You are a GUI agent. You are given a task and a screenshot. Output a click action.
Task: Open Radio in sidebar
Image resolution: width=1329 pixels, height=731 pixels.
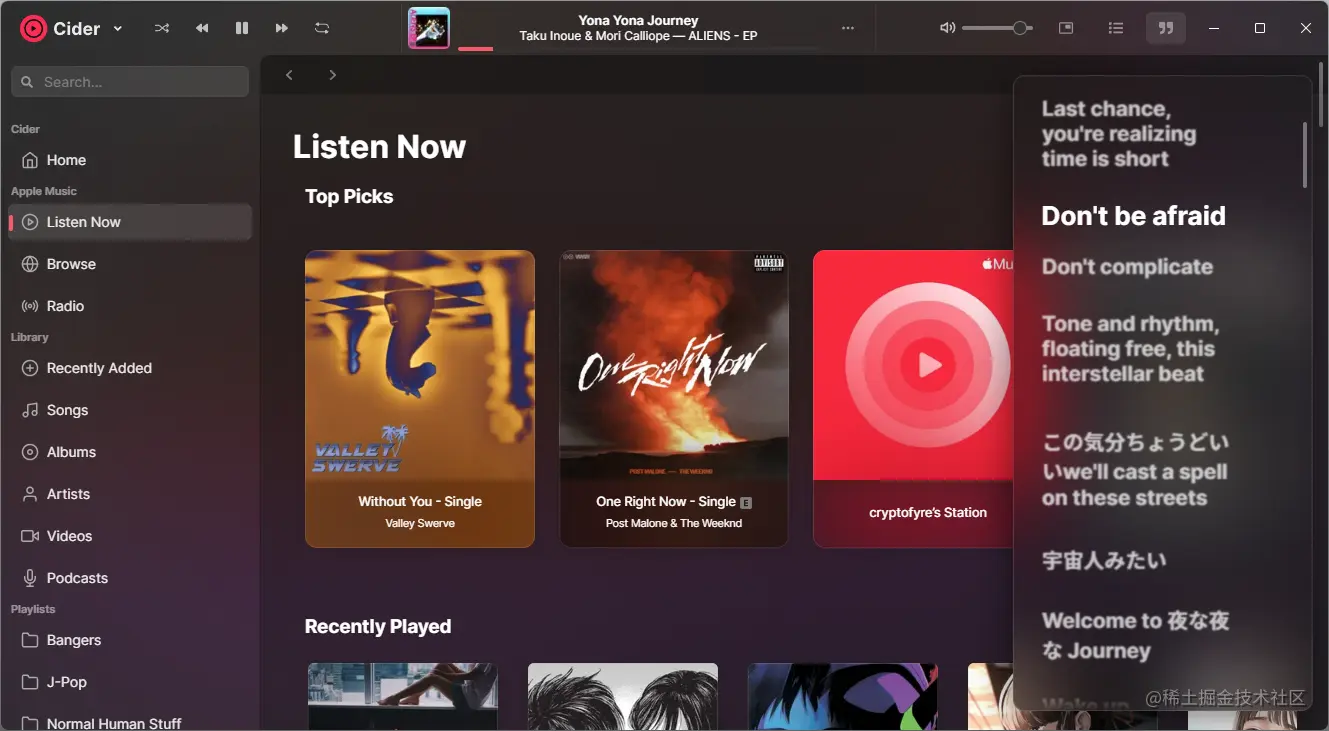pyautogui.click(x=130, y=306)
